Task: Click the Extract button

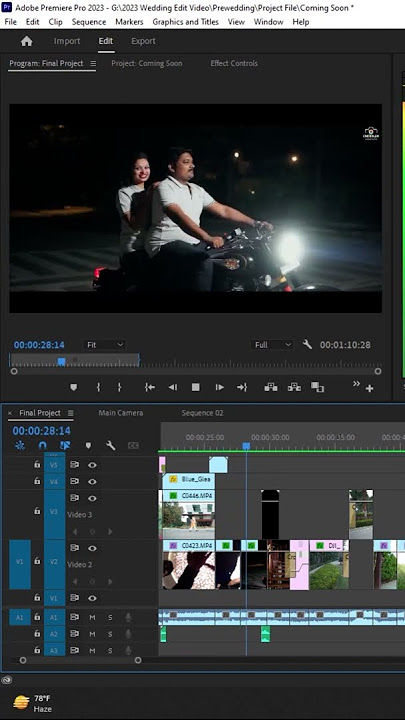Action: 294,387
